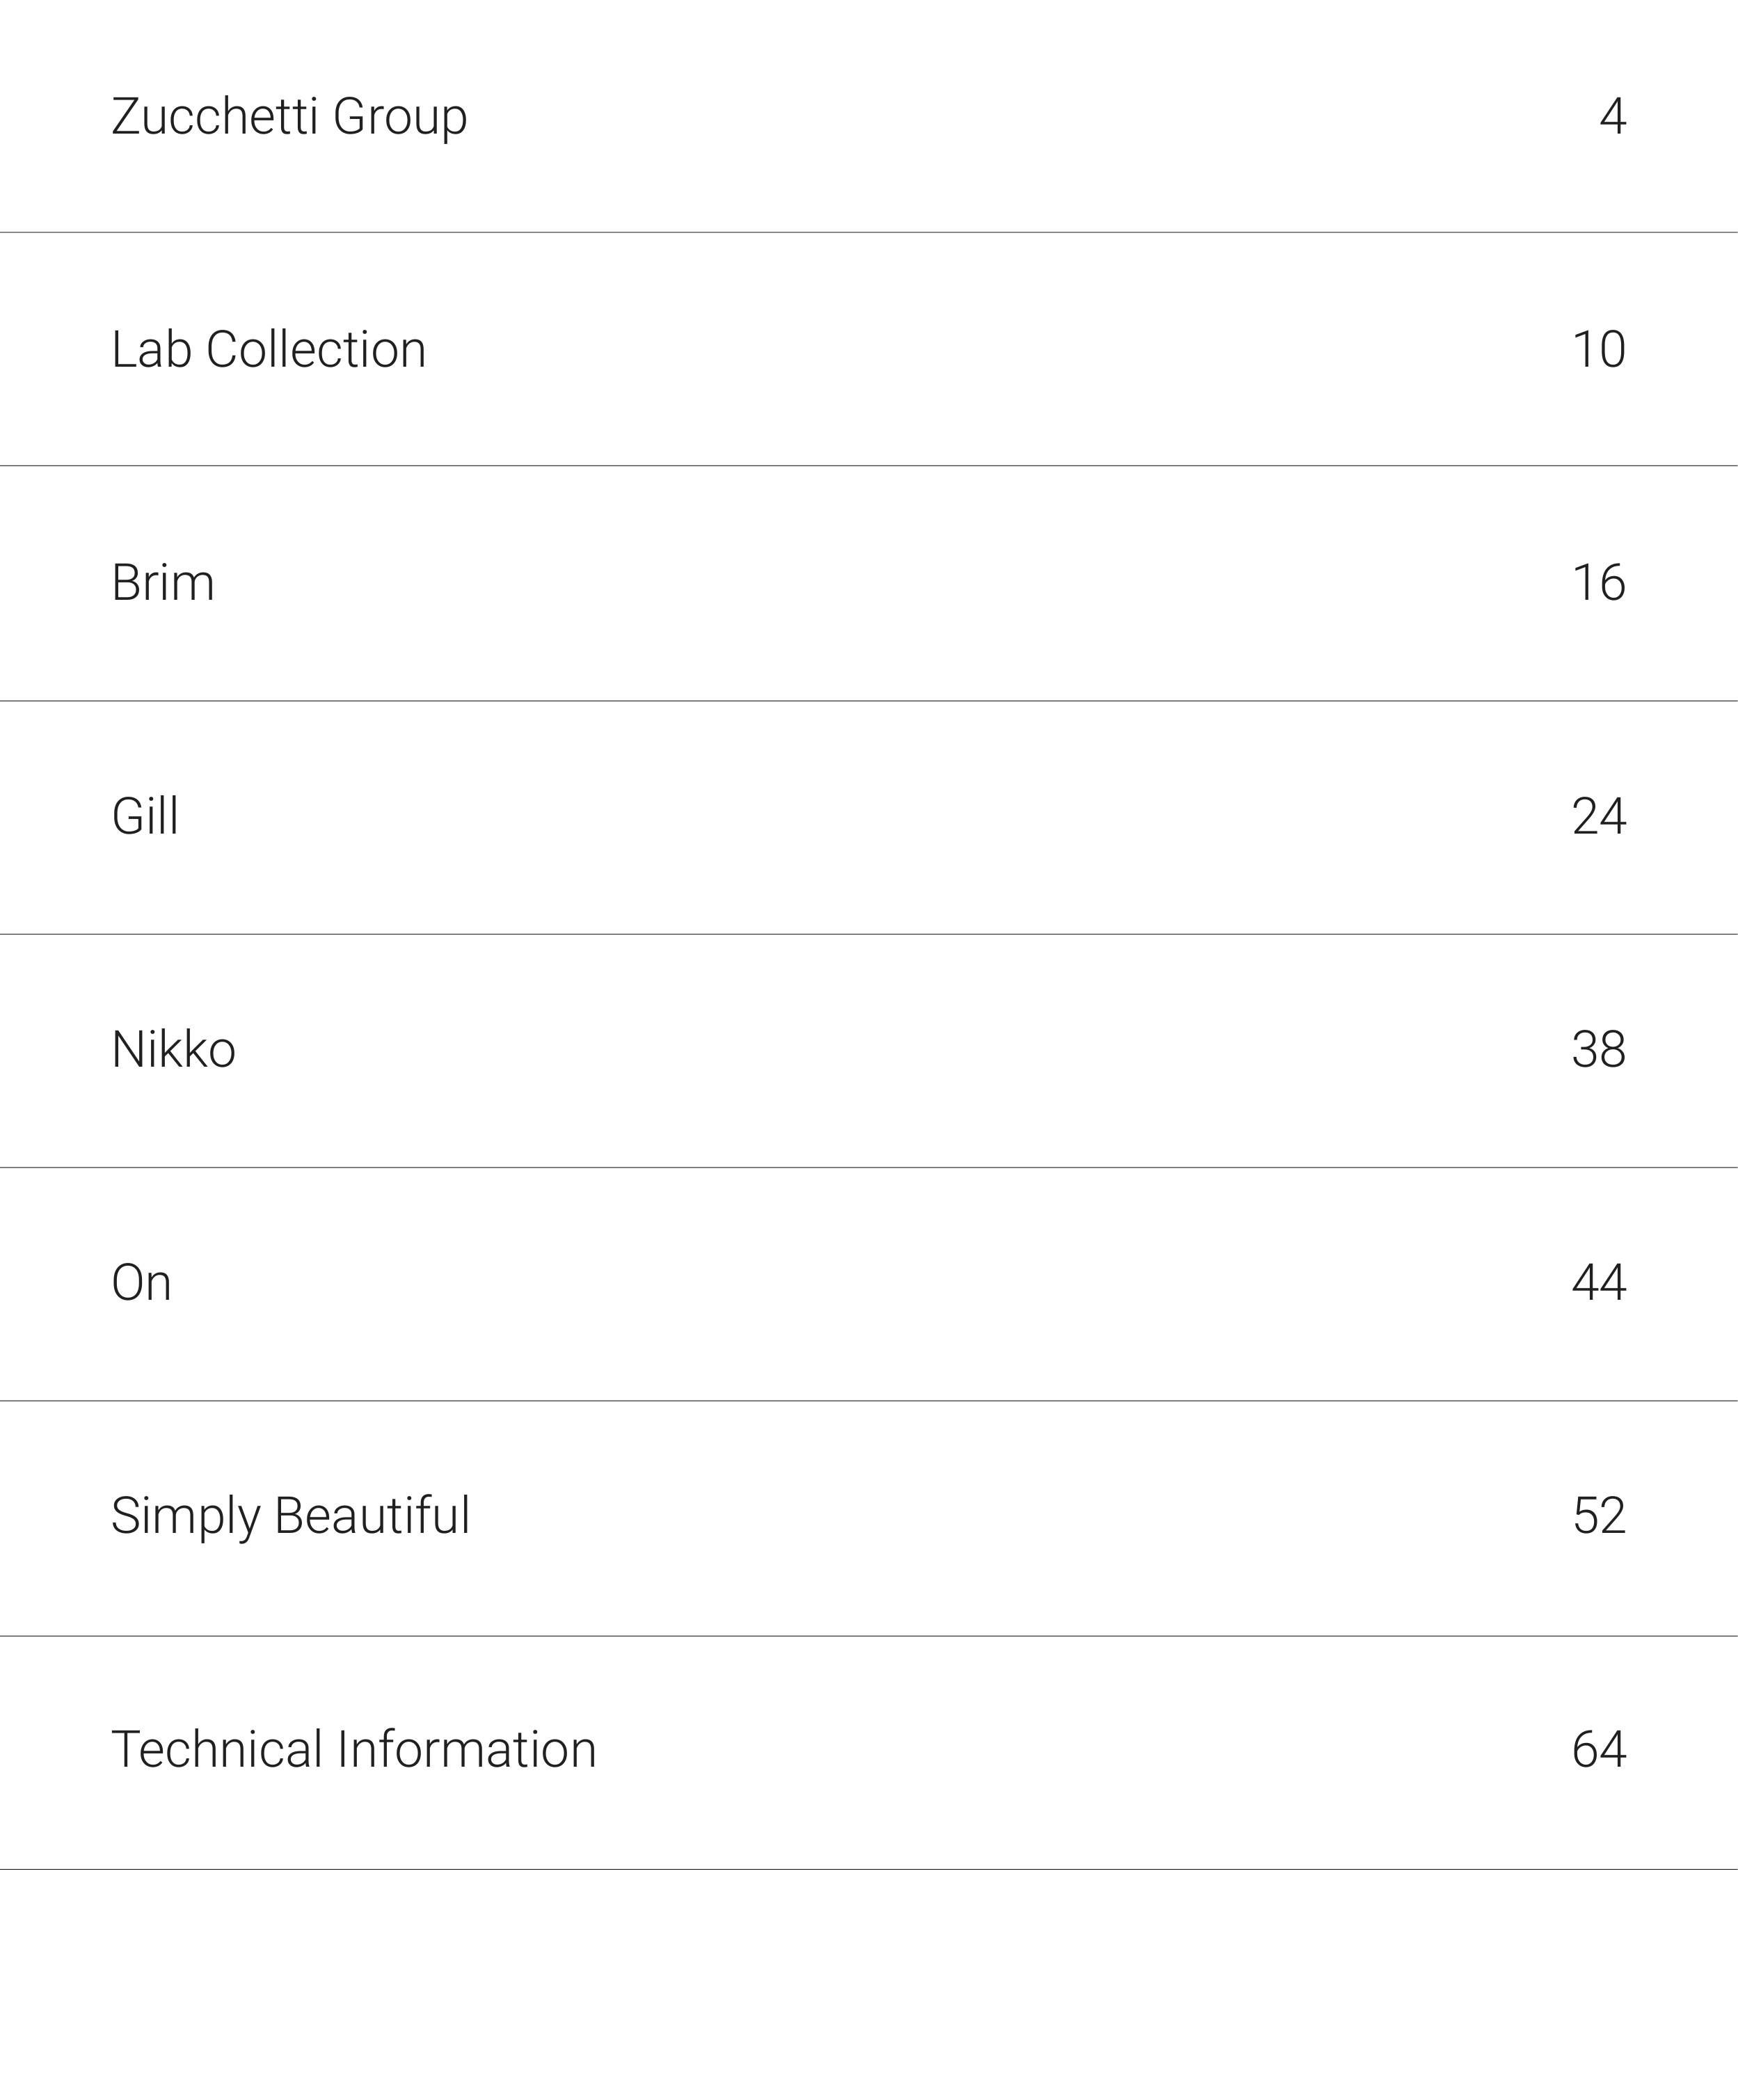Click the On entry title

click(x=141, y=1283)
